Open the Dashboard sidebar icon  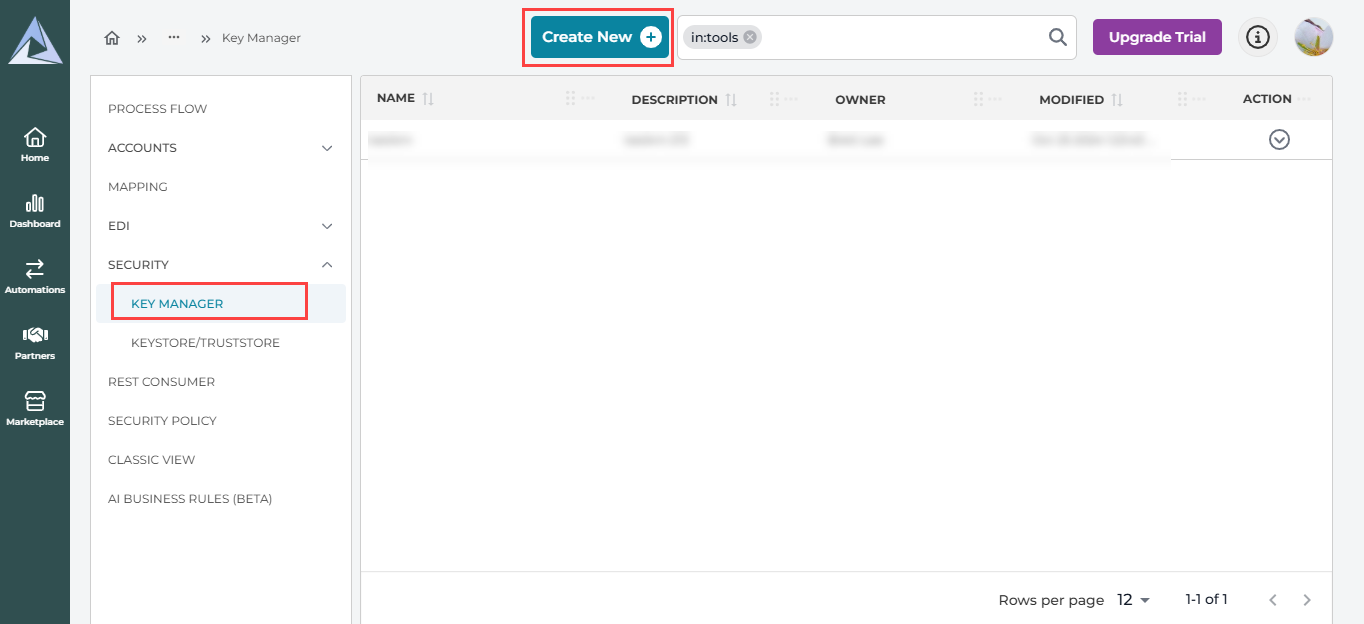tap(35, 210)
